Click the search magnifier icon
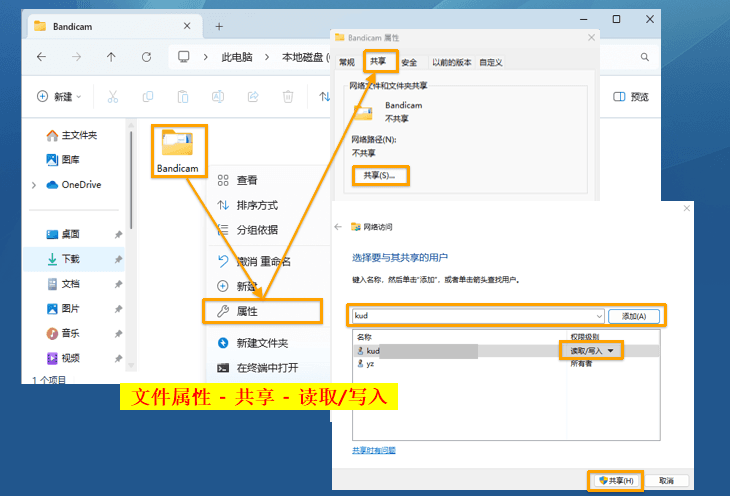This screenshot has height=496, width=730. point(644,57)
